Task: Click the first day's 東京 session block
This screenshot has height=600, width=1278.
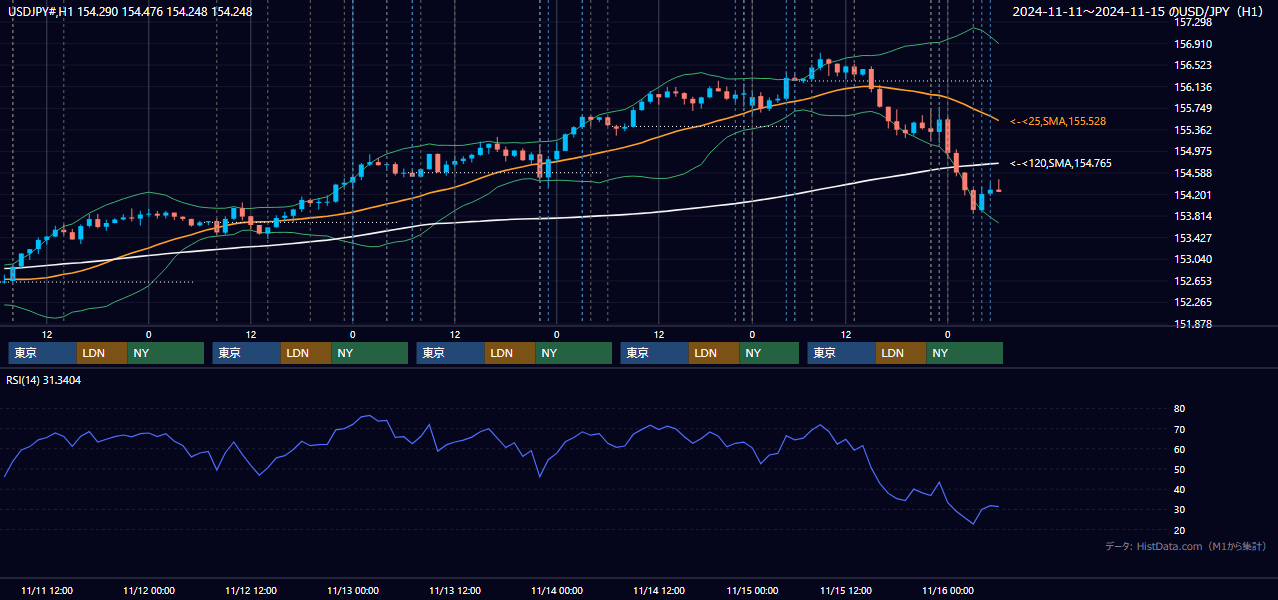Action: click(42, 353)
